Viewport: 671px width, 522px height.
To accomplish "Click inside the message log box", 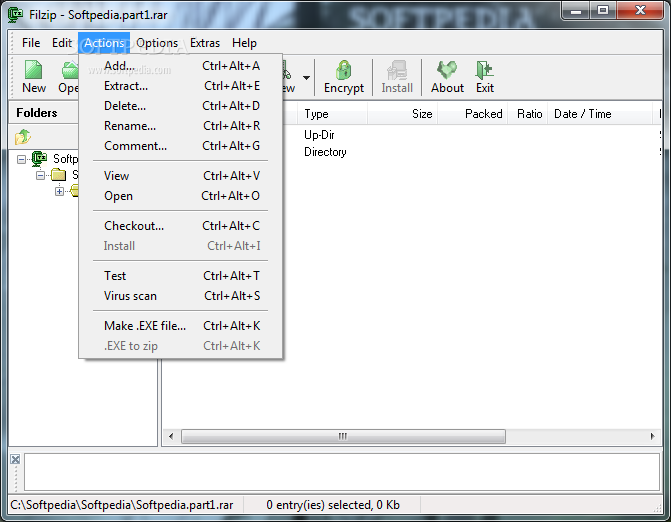I will (x=342, y=472).
